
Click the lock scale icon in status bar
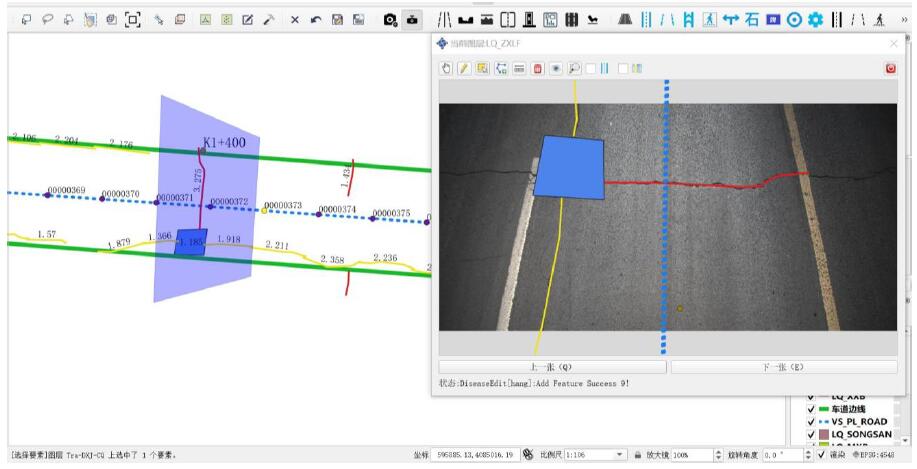[638, 454]
